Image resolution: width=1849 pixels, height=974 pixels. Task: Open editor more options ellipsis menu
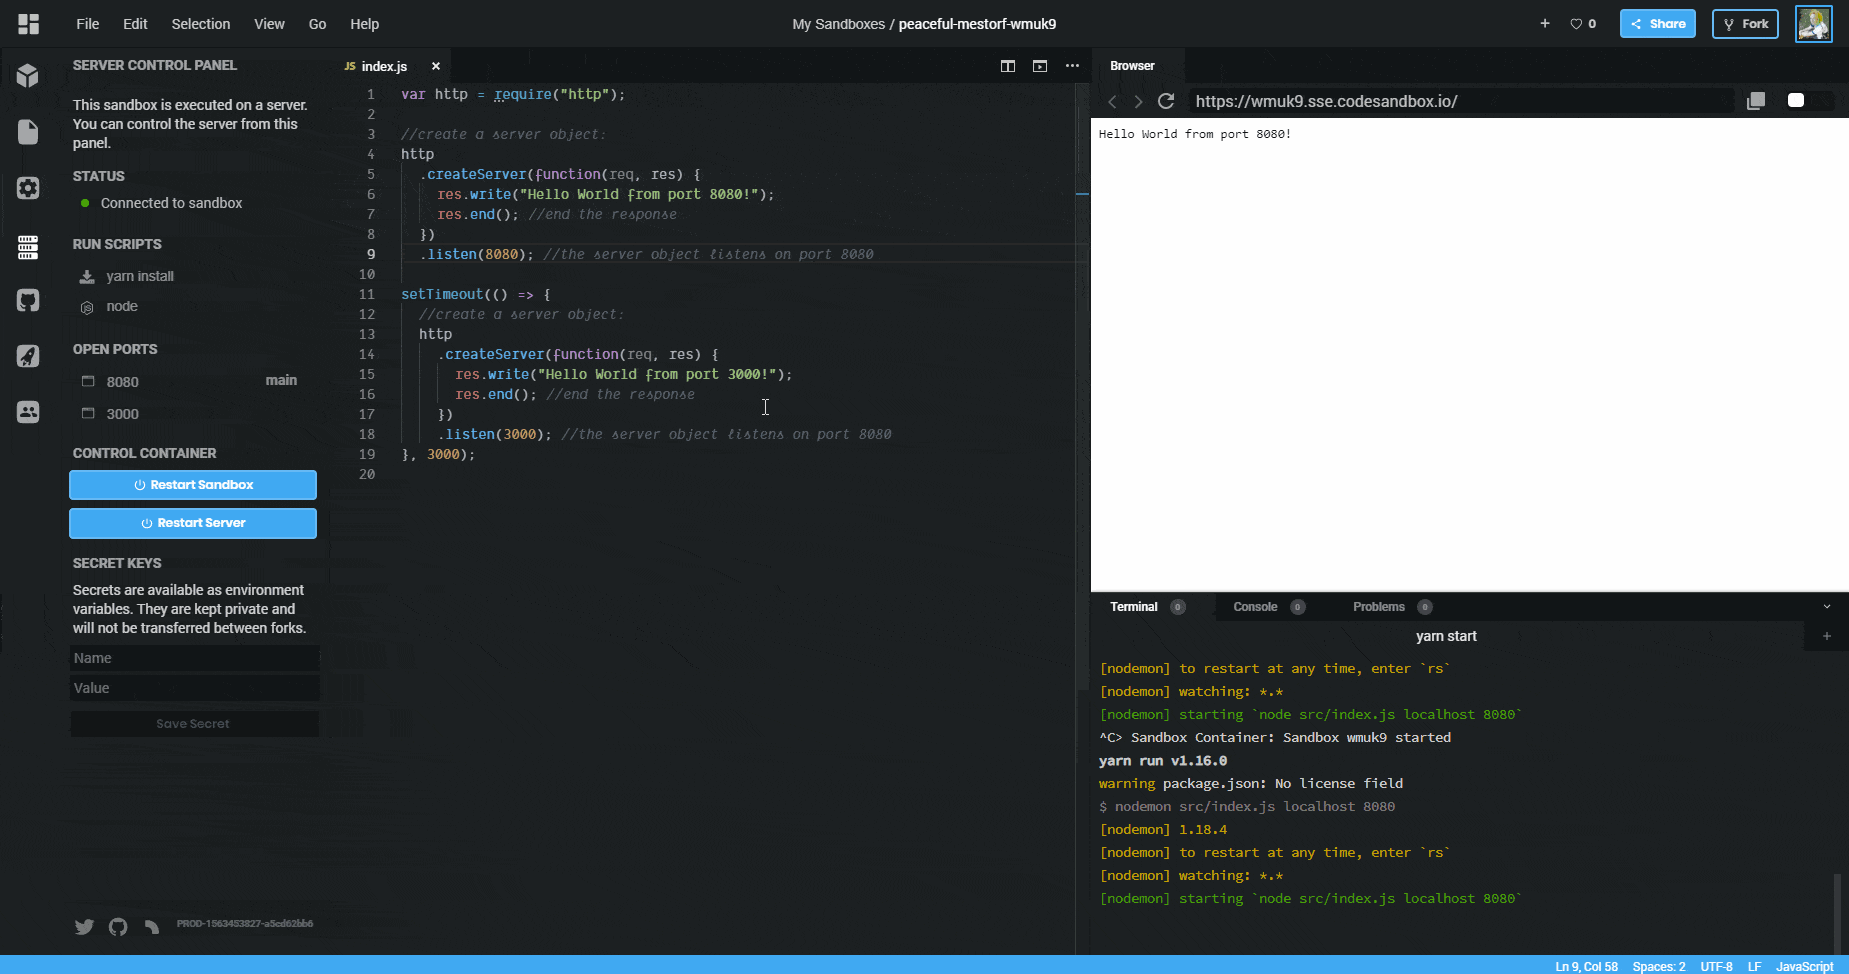click(1072, 66)
